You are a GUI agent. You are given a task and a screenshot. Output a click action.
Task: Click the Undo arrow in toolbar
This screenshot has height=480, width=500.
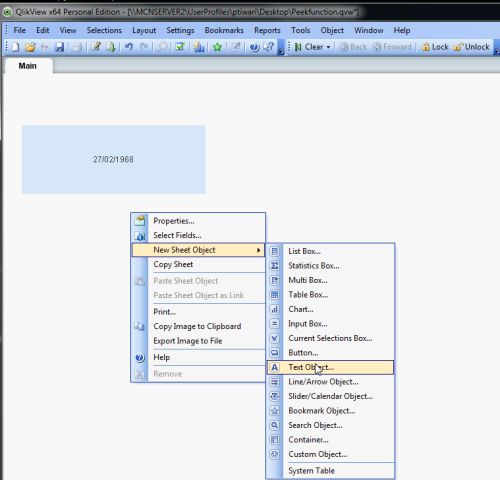(x=129, y=47)
